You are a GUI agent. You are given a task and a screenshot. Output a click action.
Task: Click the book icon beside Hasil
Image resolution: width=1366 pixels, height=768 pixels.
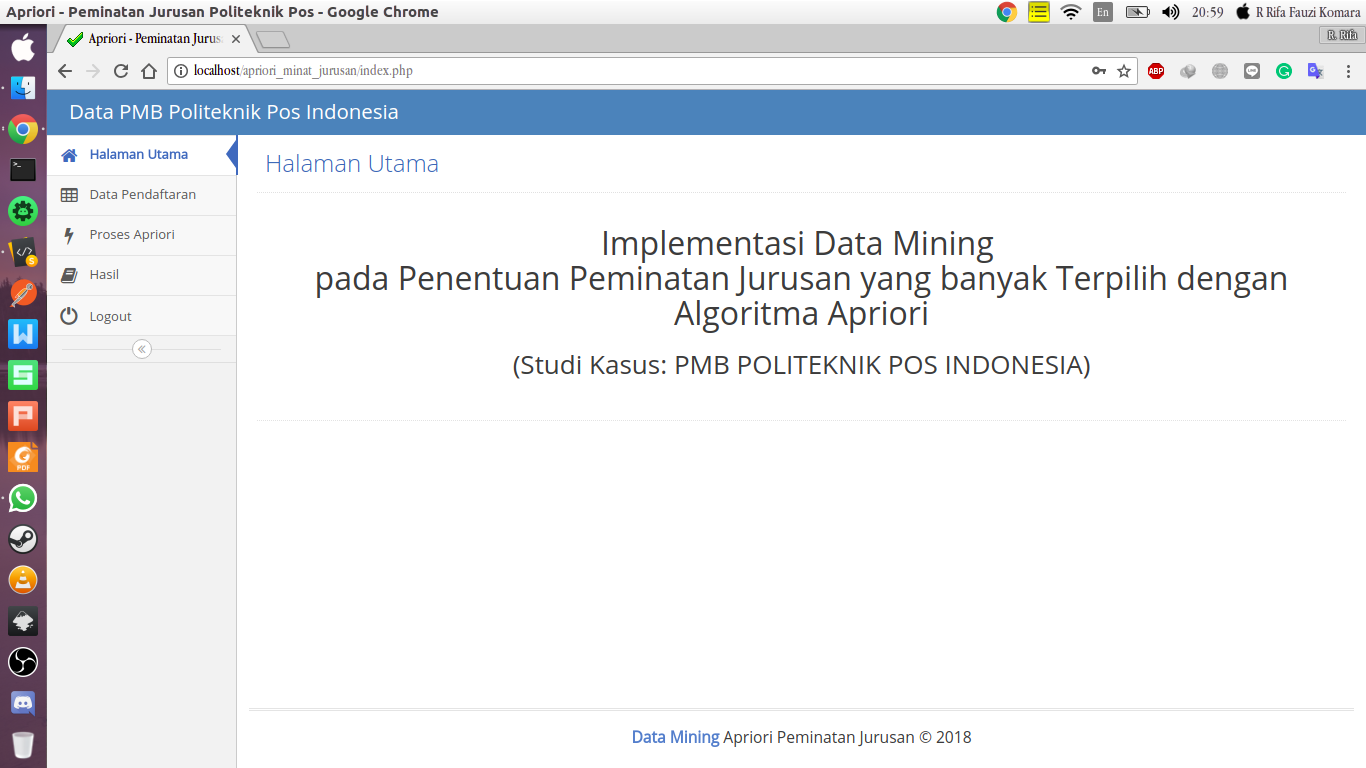[69, 275]
